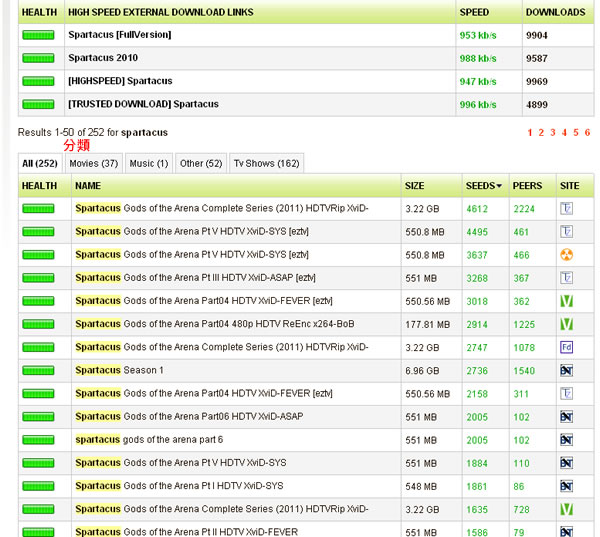Image resolution: width=600 pixels, height=537 pixels.
Task: Click site icon in Part06 XviD-ASAP row
Action: [x=567, y=416]
